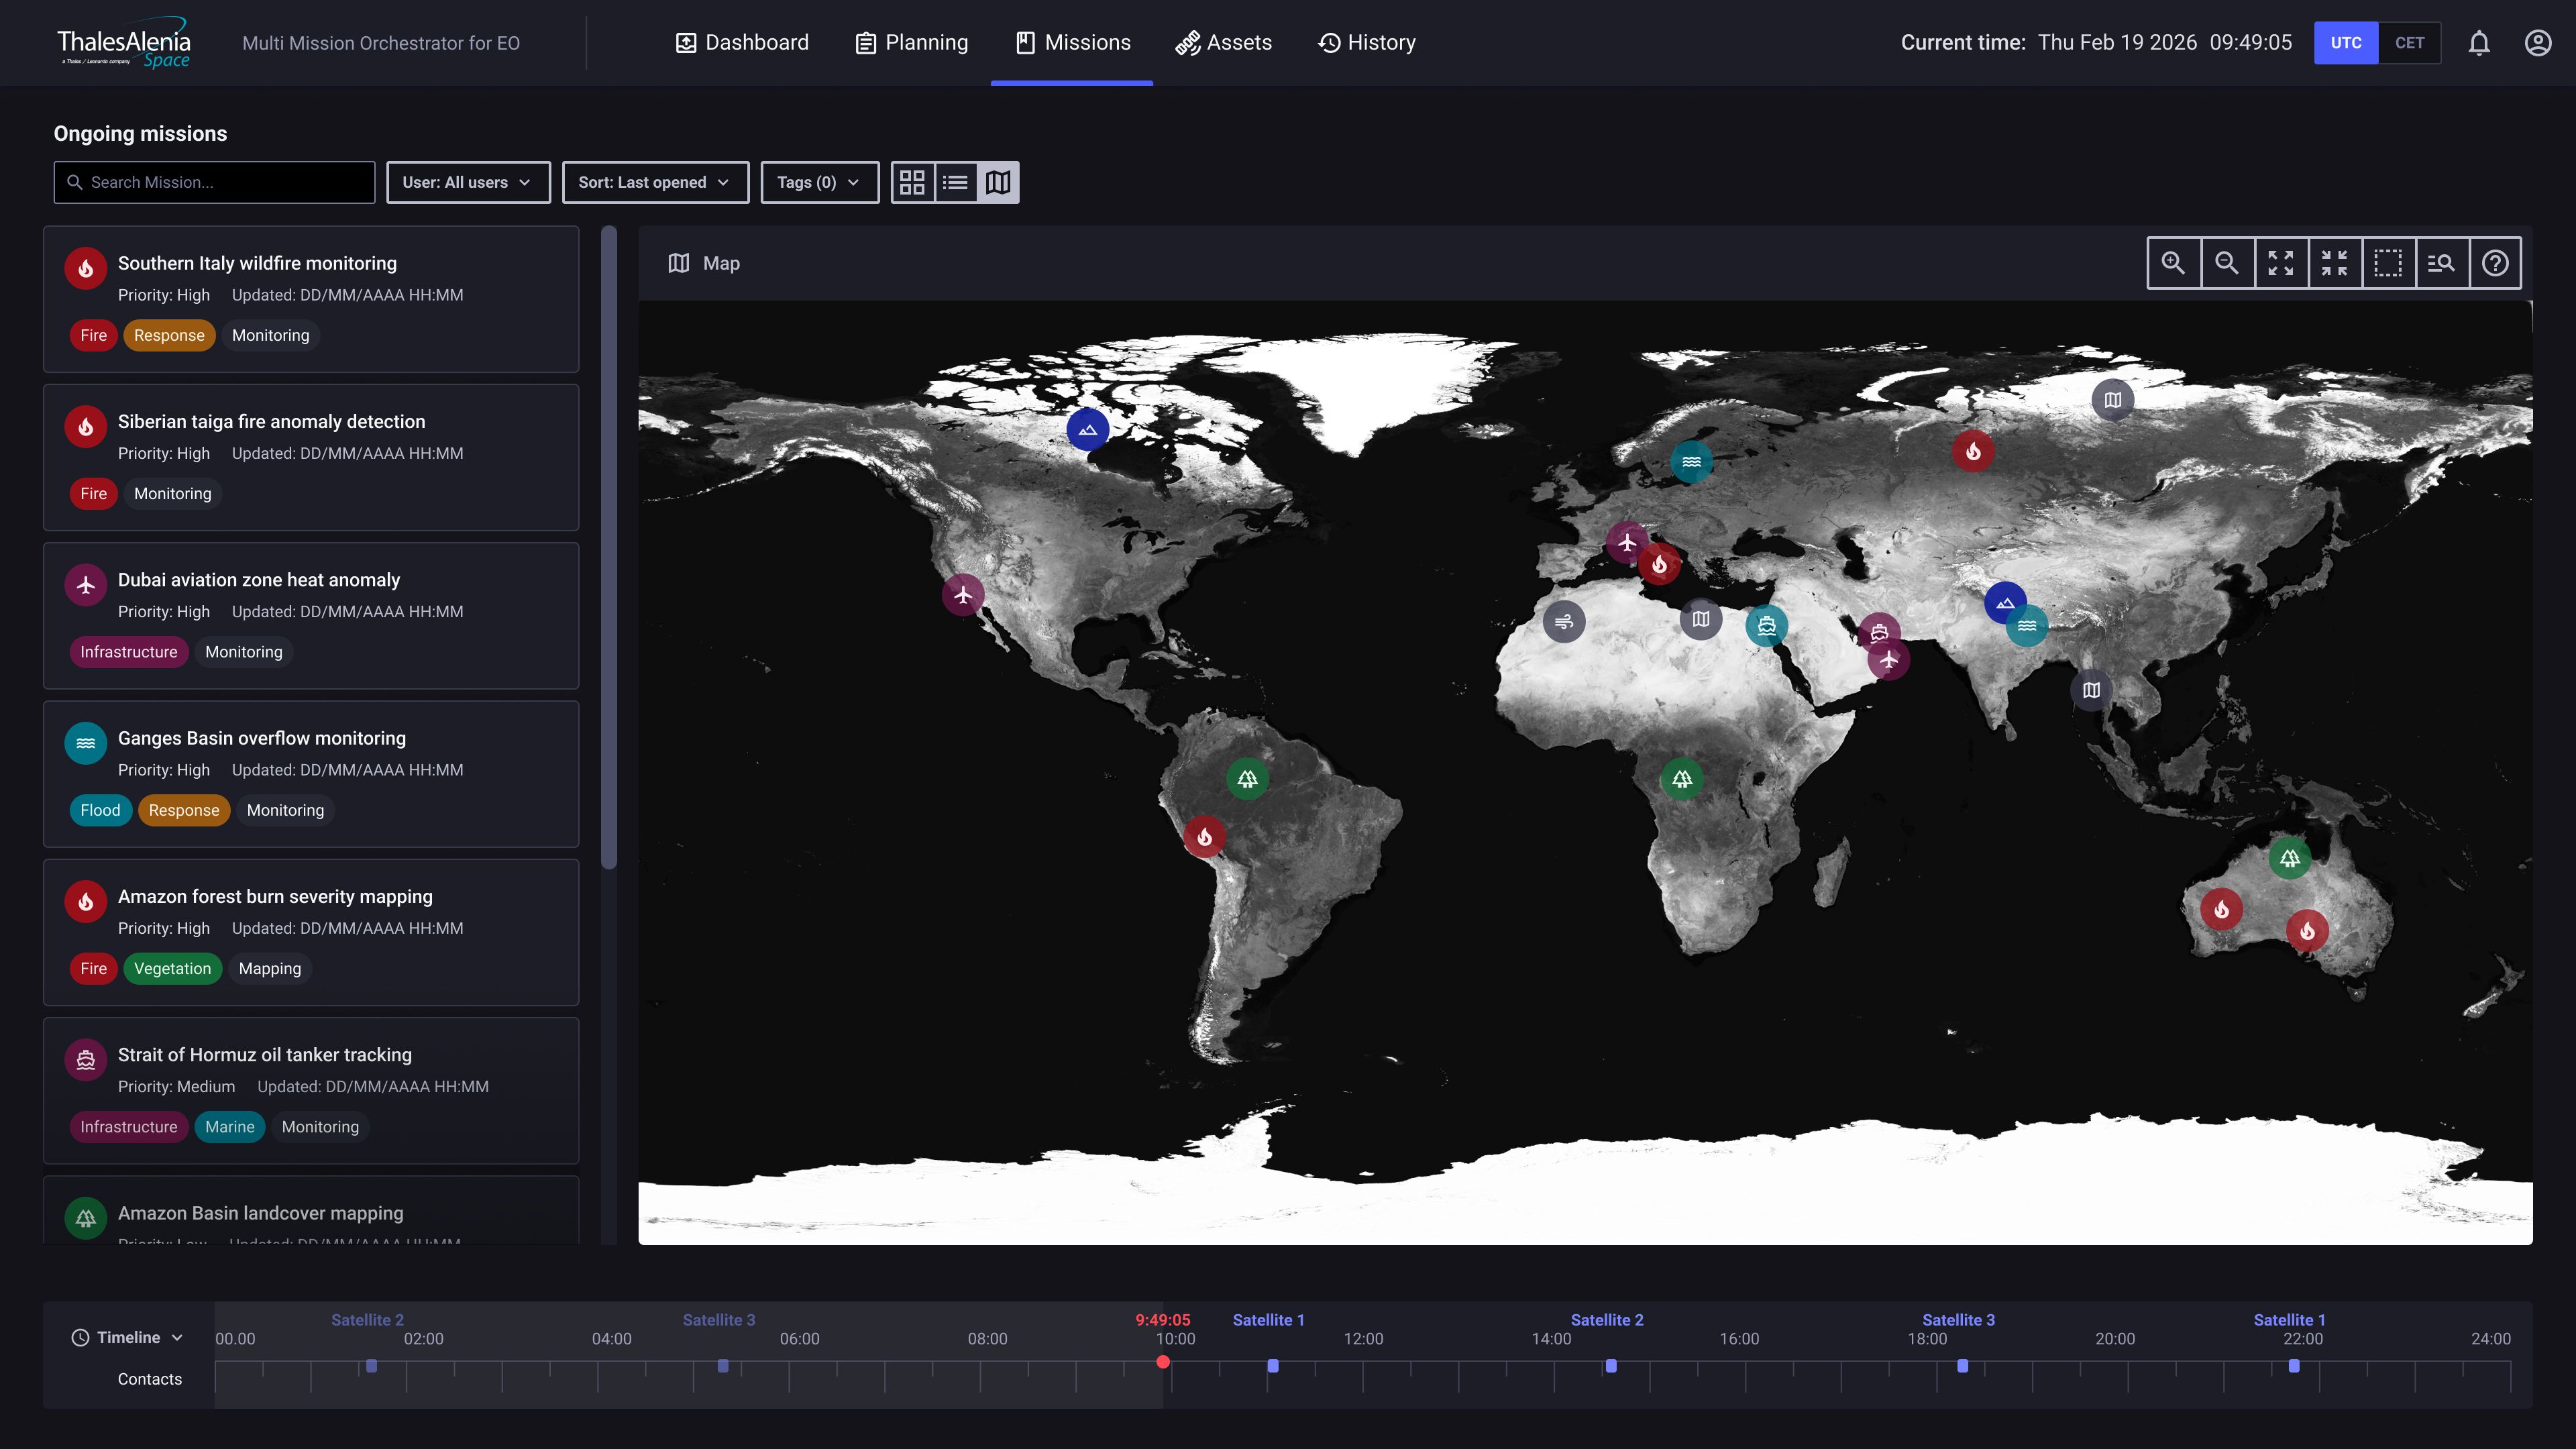Click the wind marker in West Africa

1564,622
